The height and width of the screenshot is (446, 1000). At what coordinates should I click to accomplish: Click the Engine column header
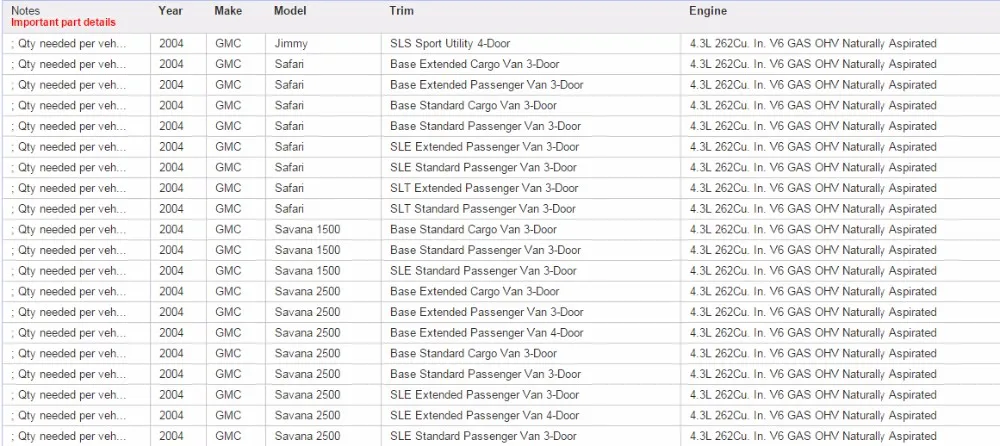point(708,11)
